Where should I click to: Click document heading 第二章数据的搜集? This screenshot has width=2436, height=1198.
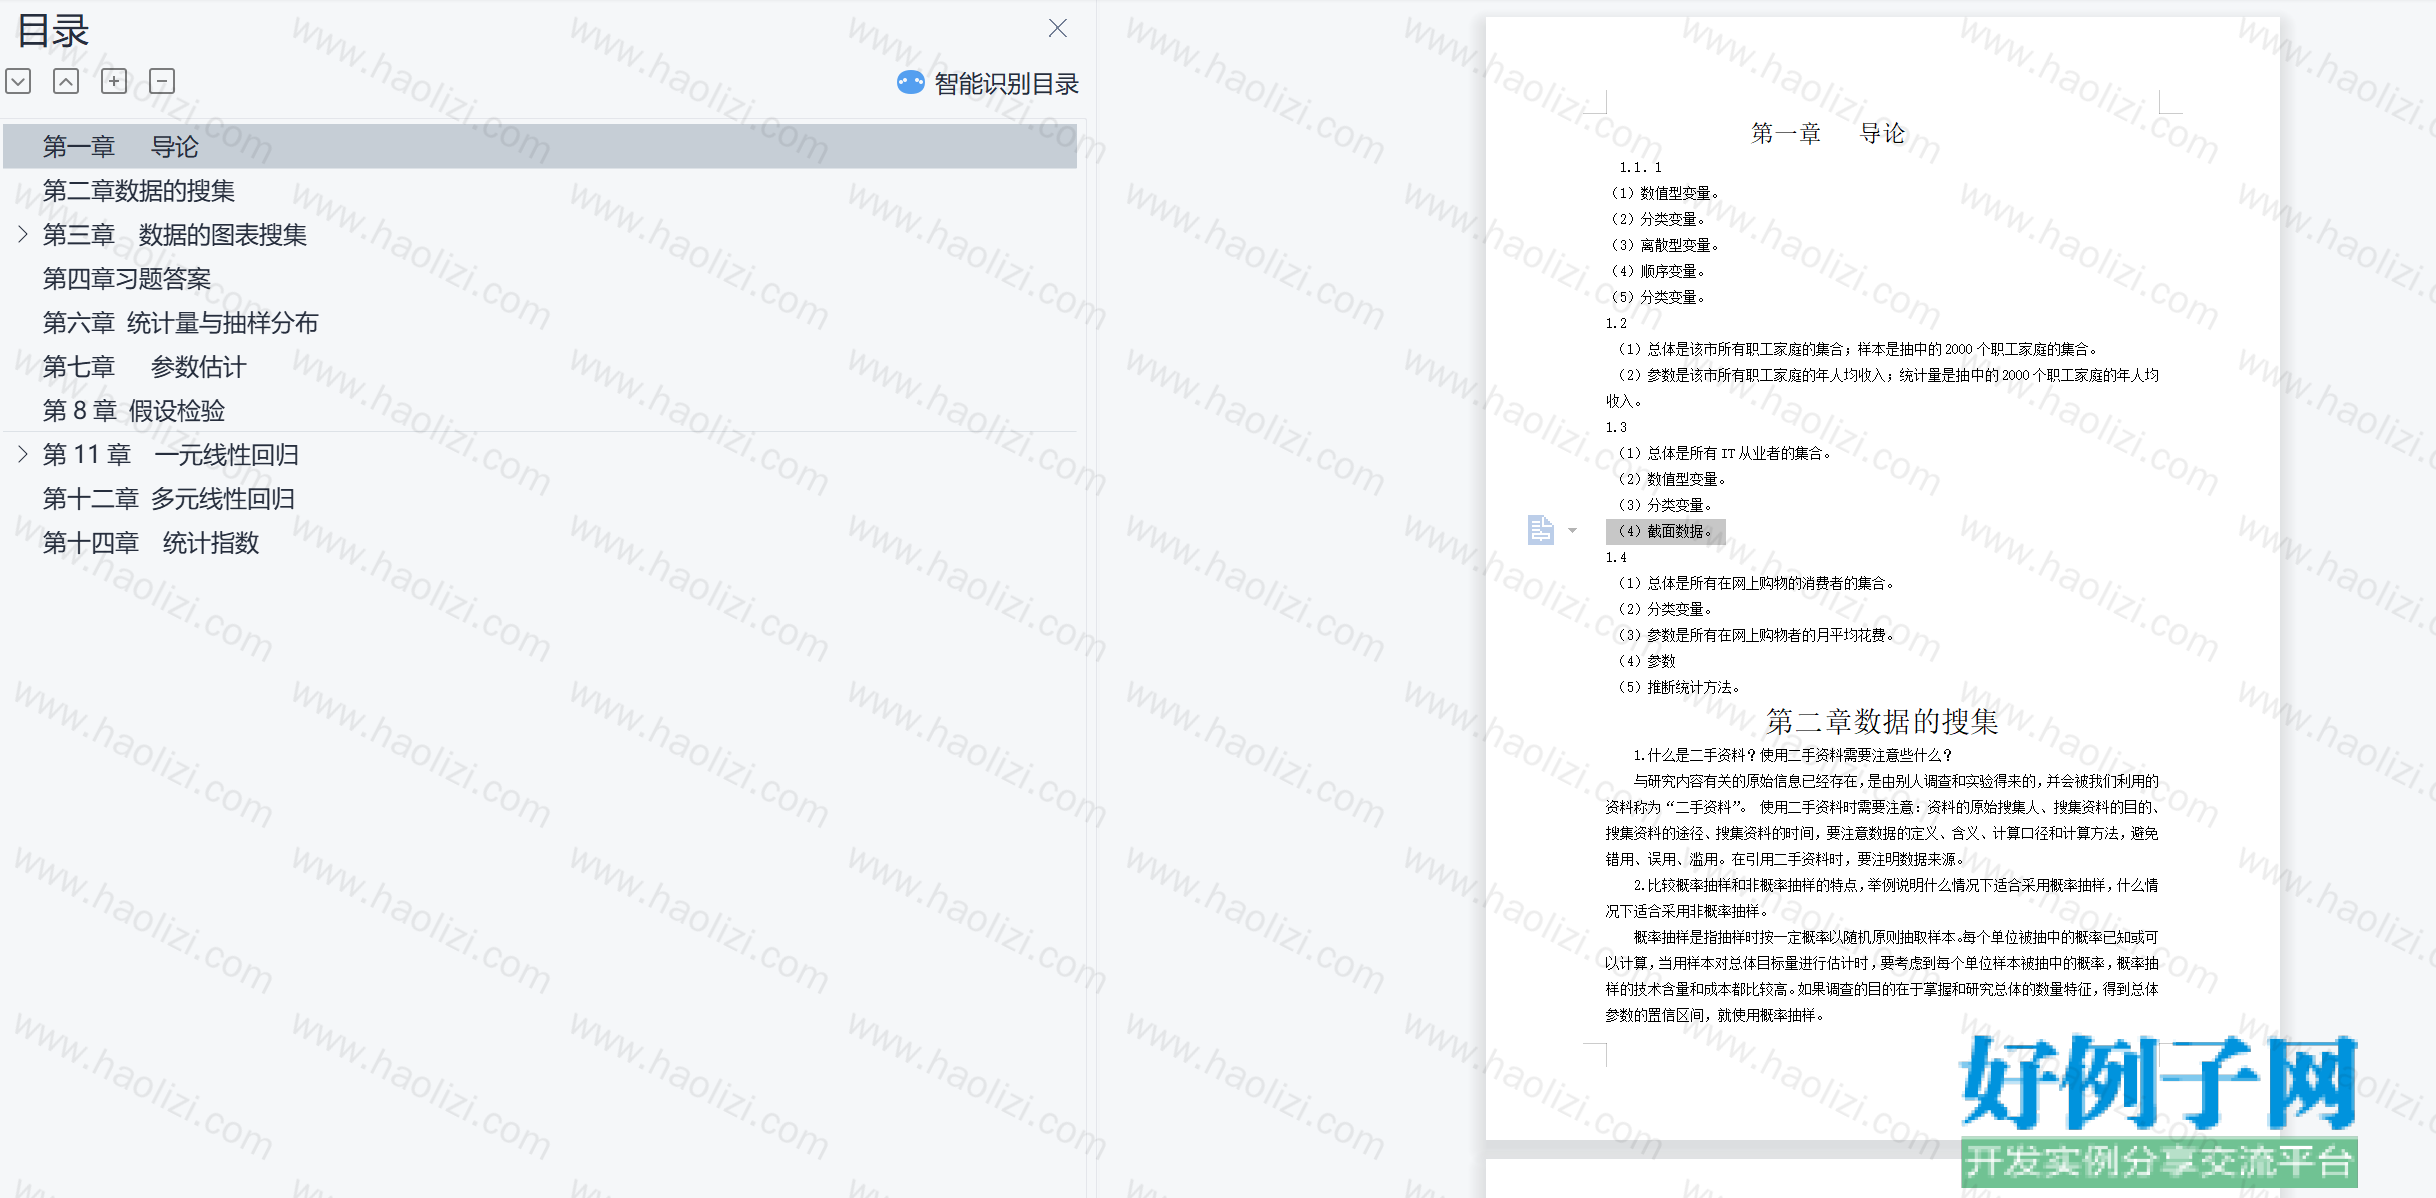click(1882, 721)
